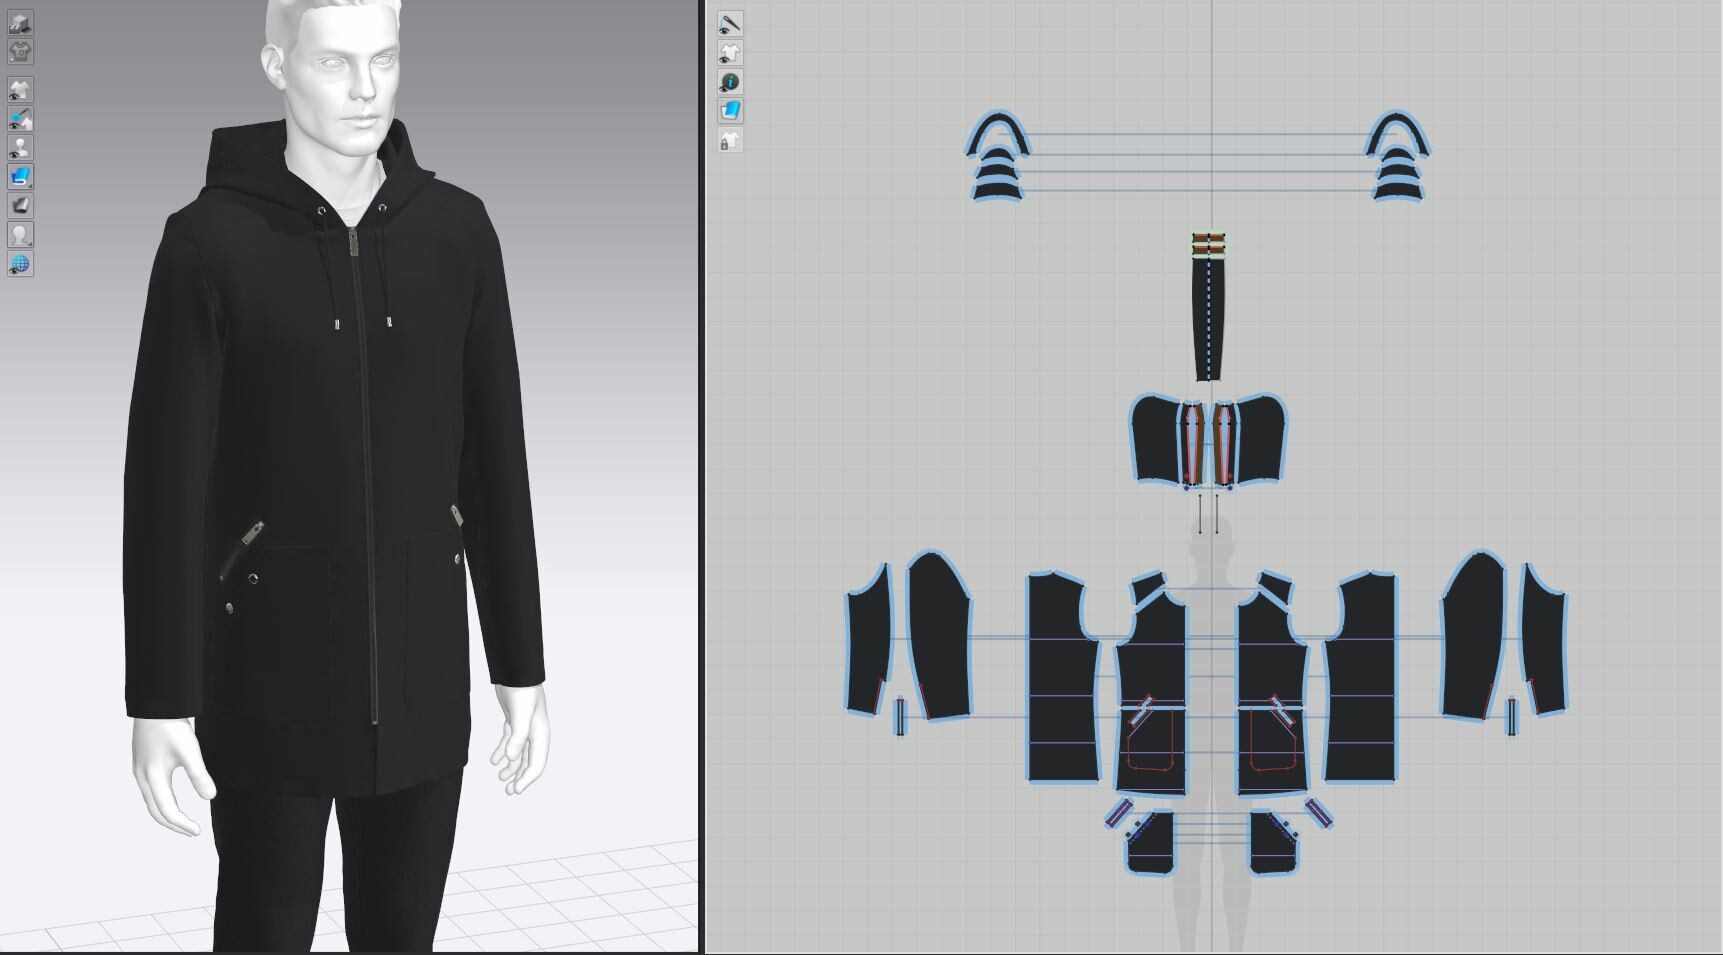This screenshot has height=955, width=1723.
Task: Select the blue textured surface view icon in 3D toolbar
Action: click(20, 175)
